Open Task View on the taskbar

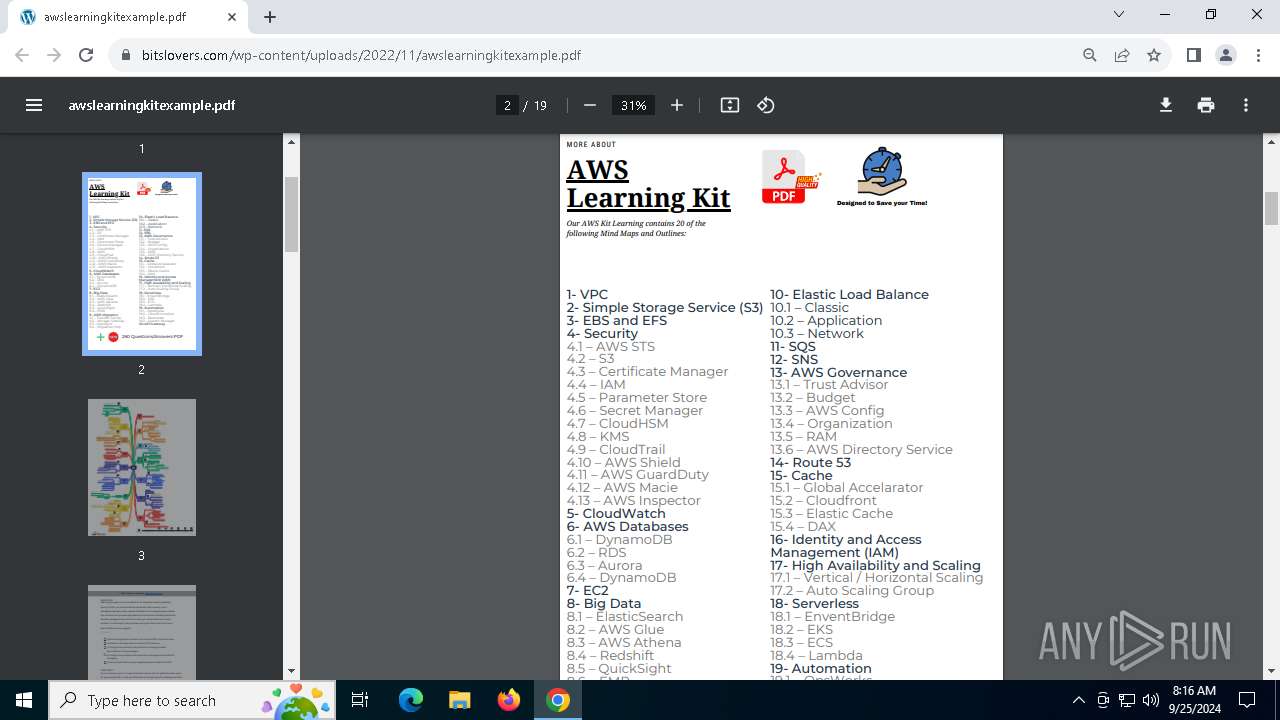[x=361, y=700]
